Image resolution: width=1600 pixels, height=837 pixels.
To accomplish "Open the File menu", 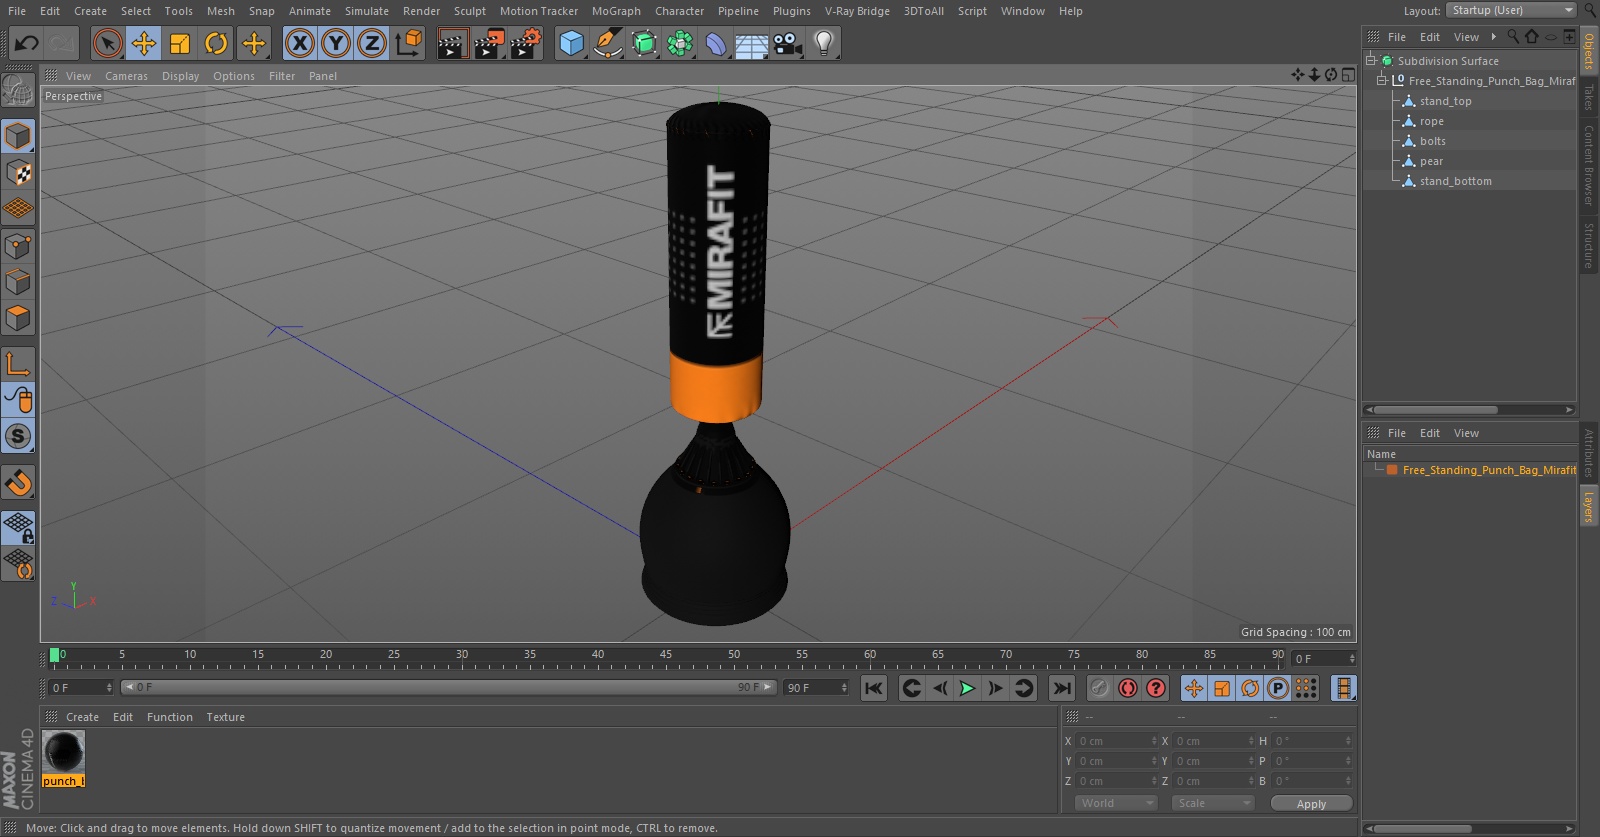I will [x=17, y=11].
